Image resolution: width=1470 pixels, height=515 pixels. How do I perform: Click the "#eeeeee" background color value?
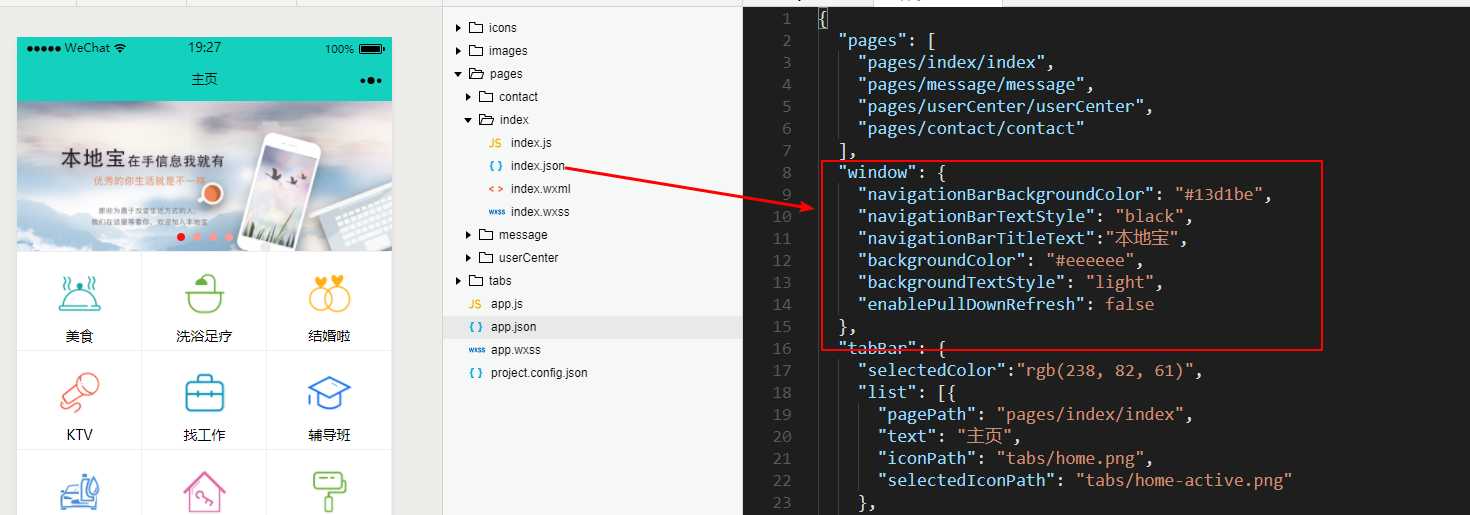pyautogui.click(x=1092, y=260)
